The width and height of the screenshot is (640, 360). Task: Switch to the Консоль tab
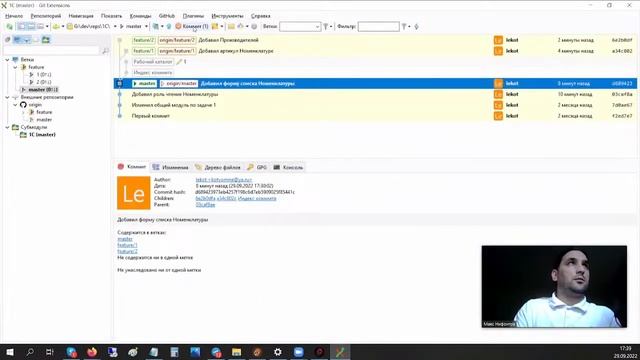(288, 167)
